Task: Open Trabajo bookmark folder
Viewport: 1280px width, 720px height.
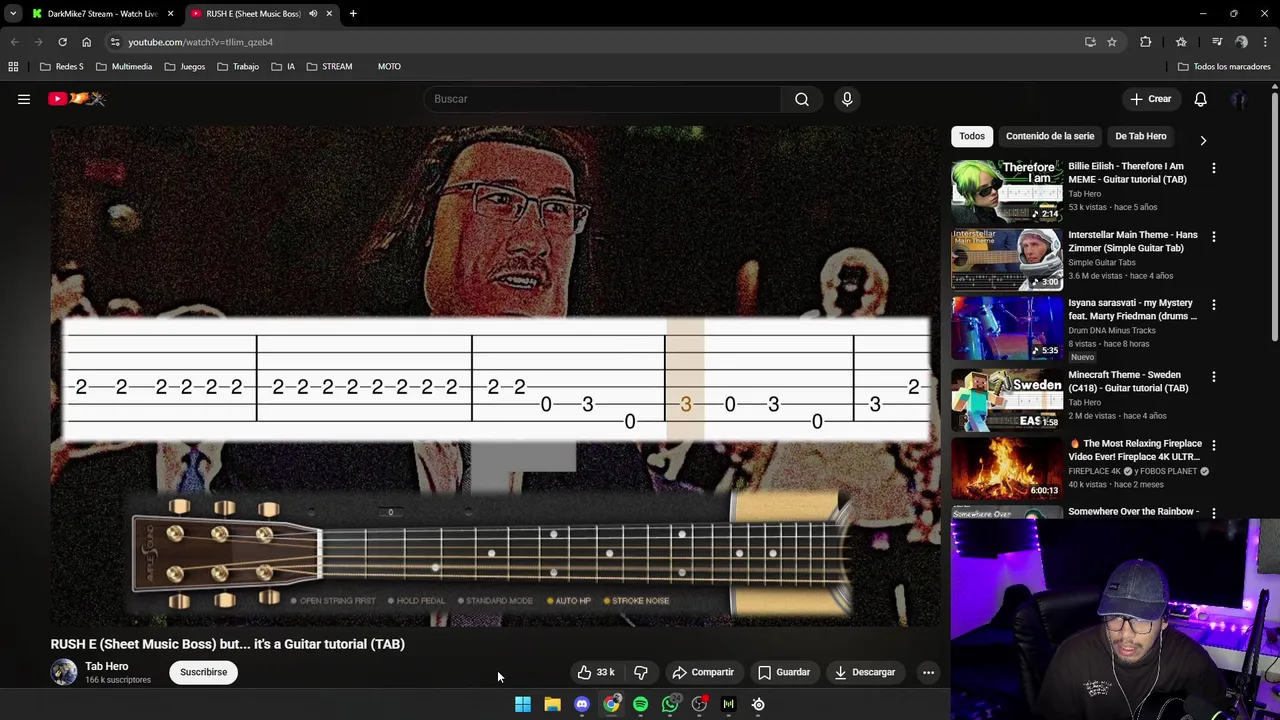Action: point(237,67)
